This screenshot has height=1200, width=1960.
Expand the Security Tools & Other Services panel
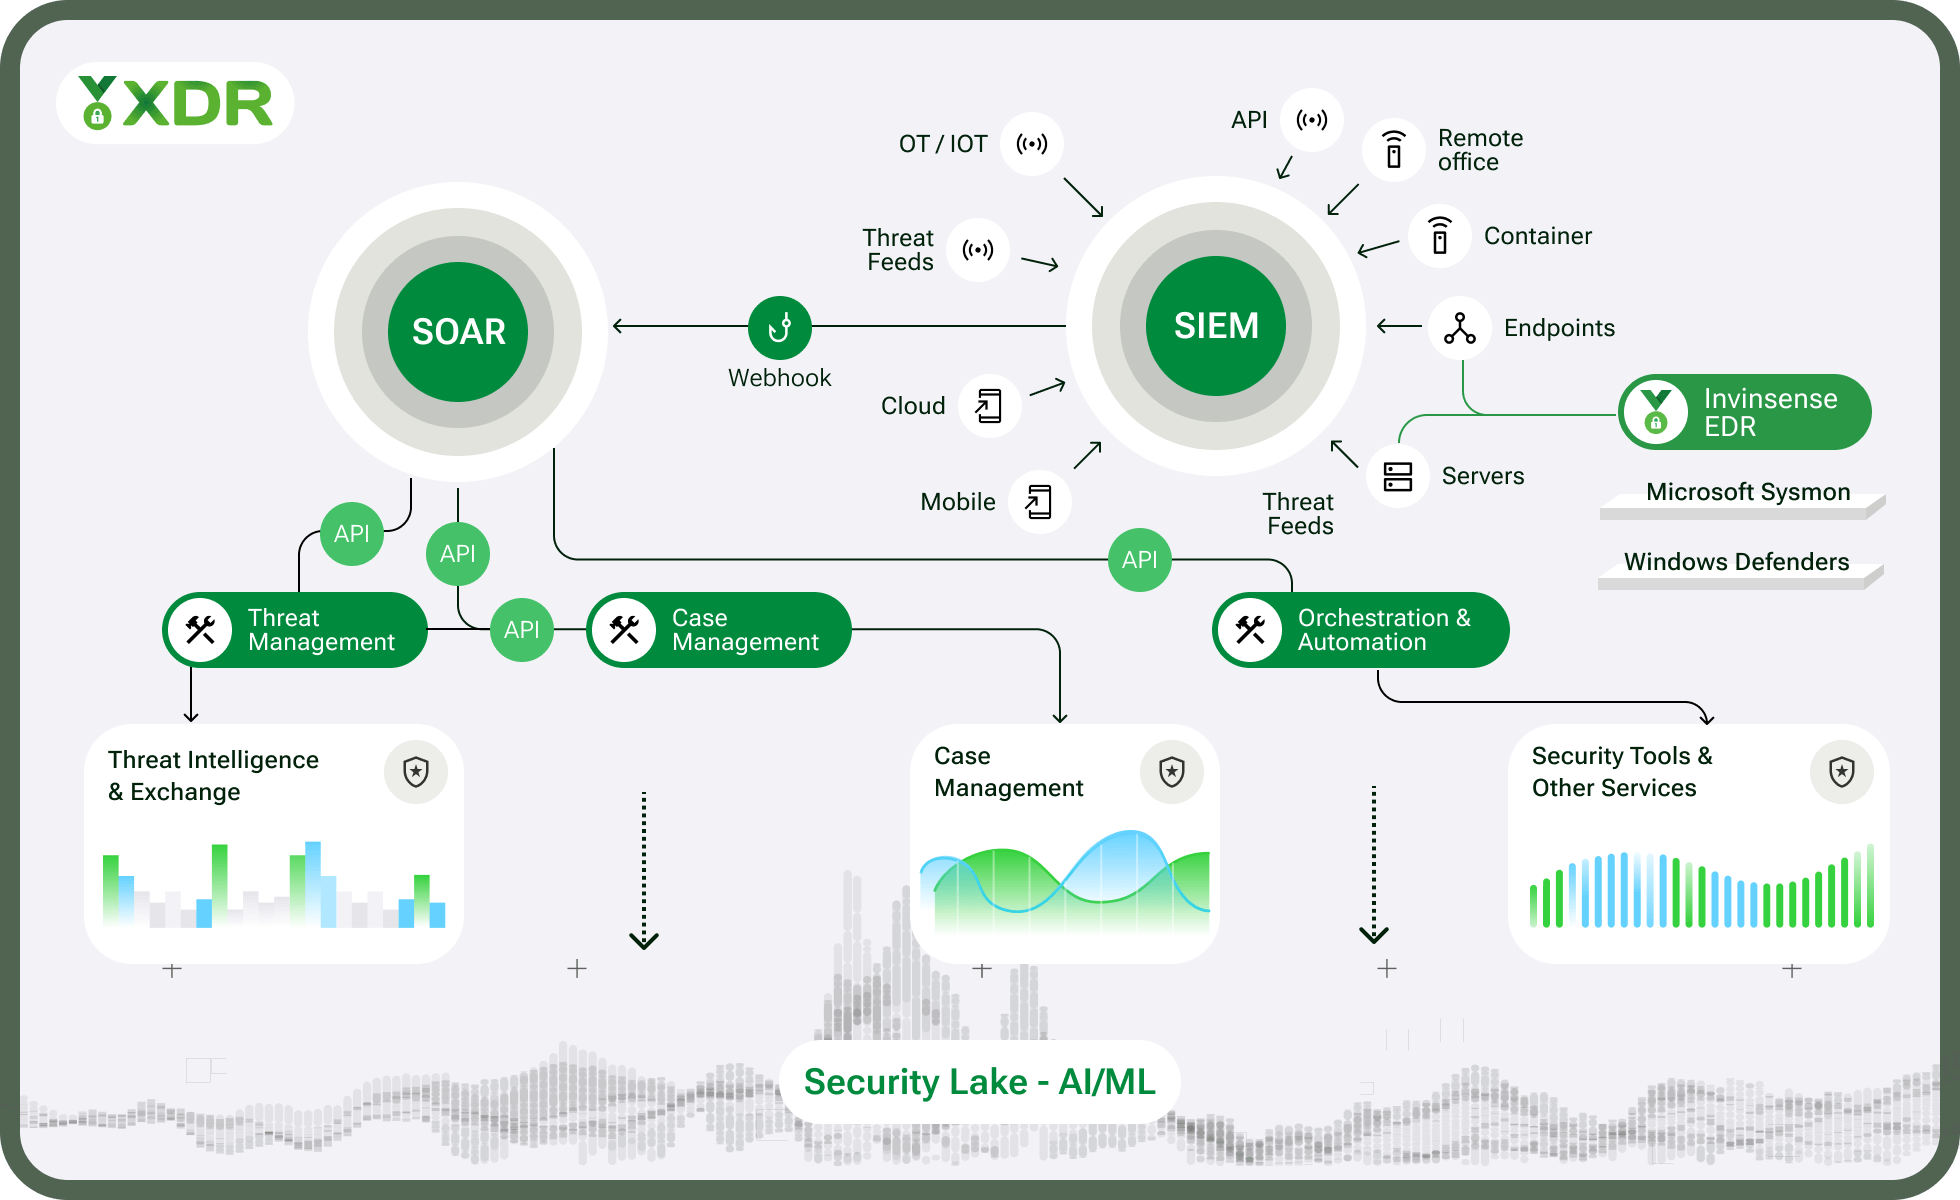(1792, 969)
